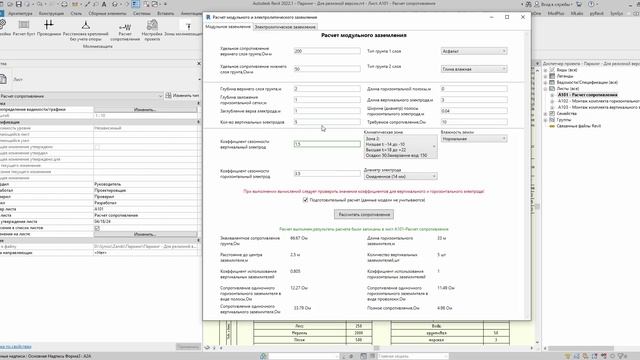Expand 'Группы' node in Project Browser
640x360 pixels.
tap(546, 120)
